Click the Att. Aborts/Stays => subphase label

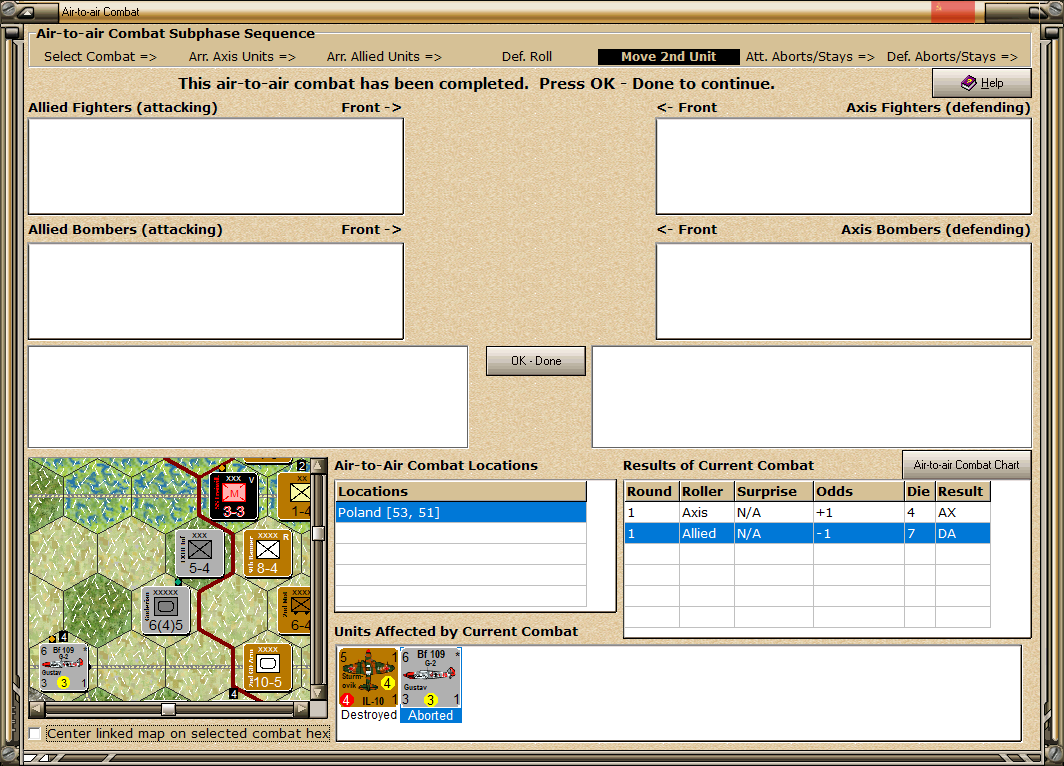tap(810, 57)
